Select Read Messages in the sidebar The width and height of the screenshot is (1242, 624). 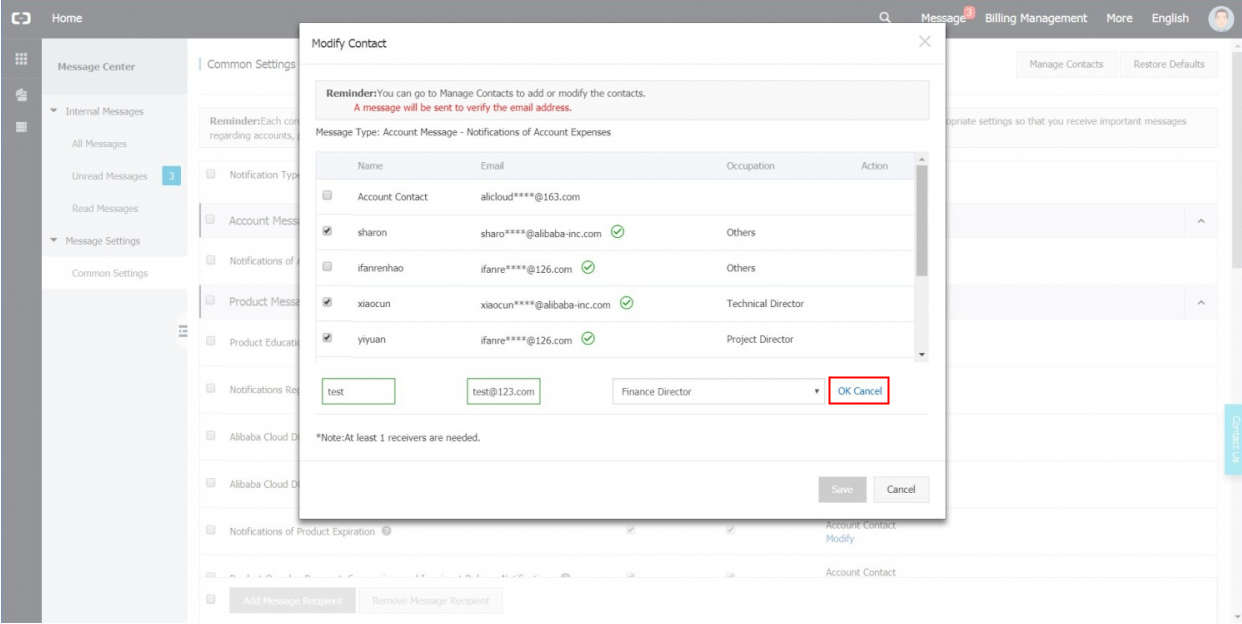[x=105, y=209]
